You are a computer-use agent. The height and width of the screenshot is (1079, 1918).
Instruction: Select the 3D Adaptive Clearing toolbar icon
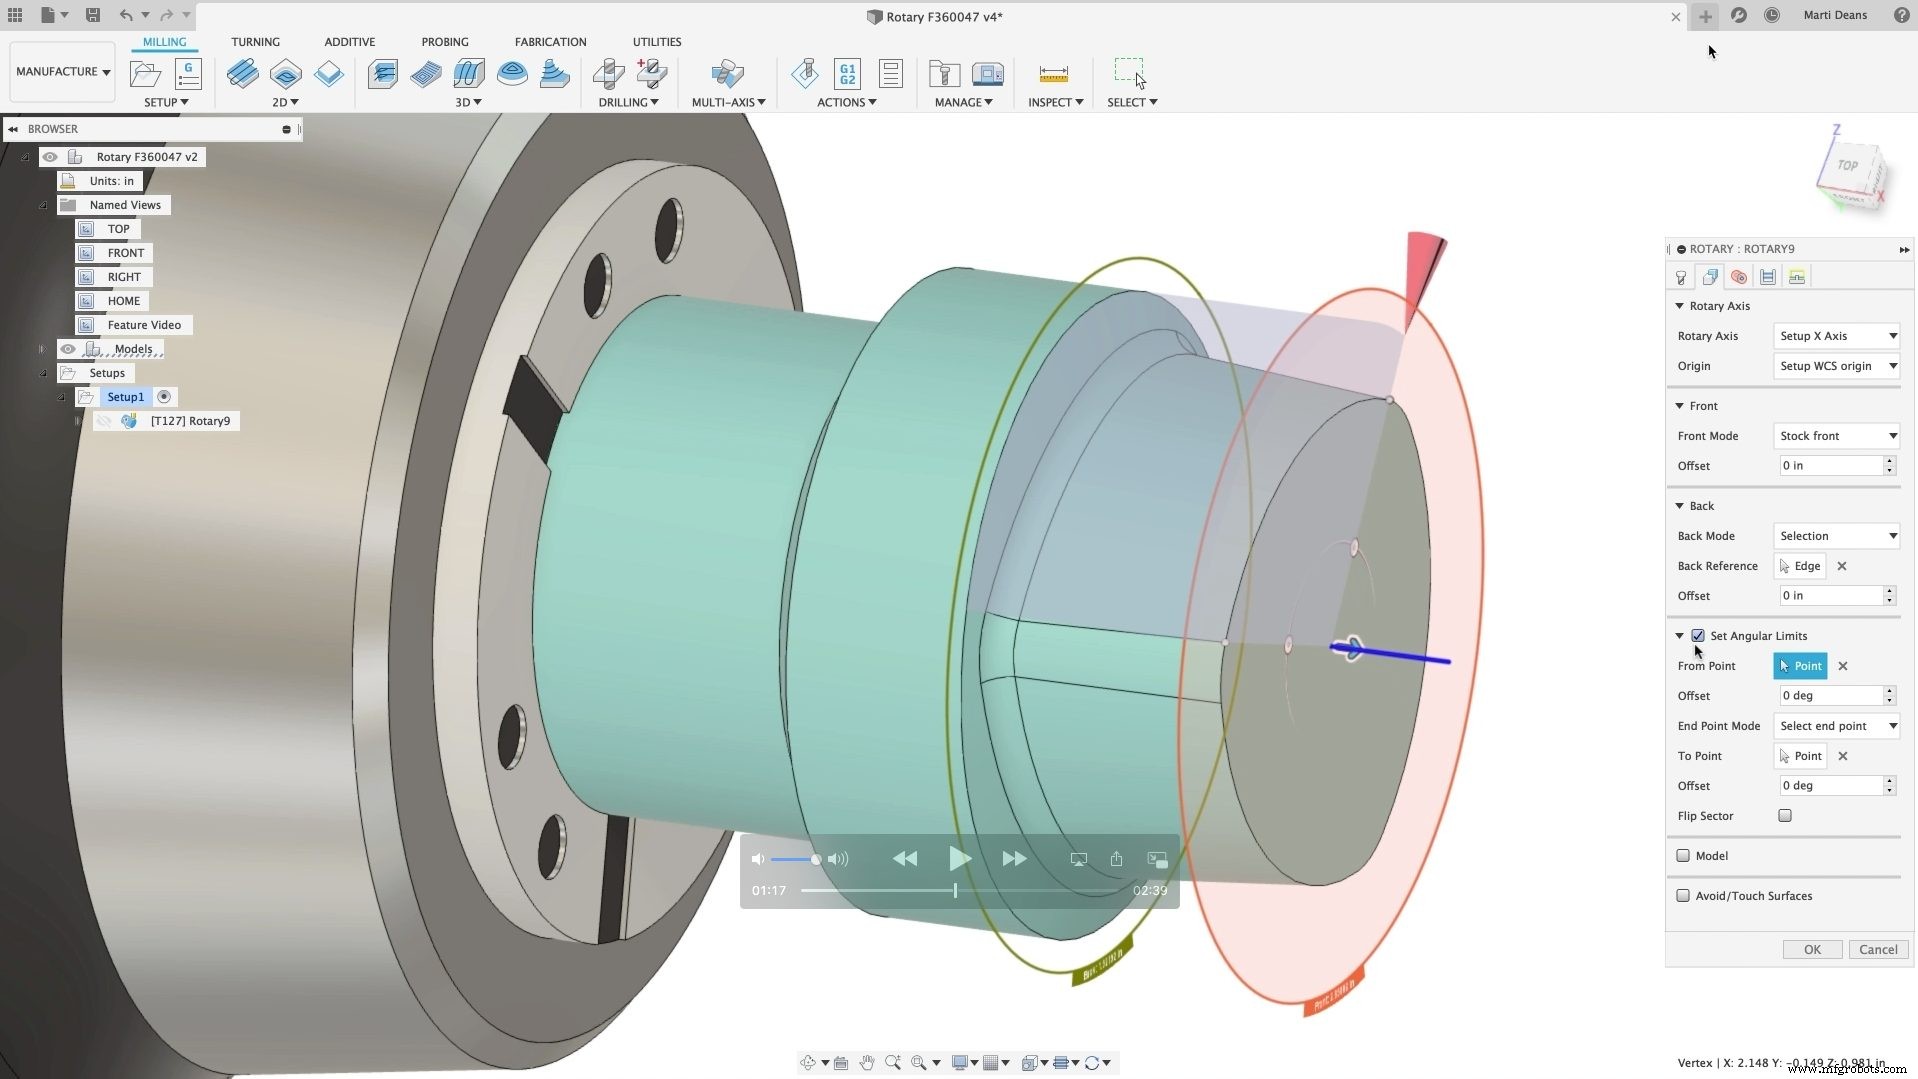point(384,74)
